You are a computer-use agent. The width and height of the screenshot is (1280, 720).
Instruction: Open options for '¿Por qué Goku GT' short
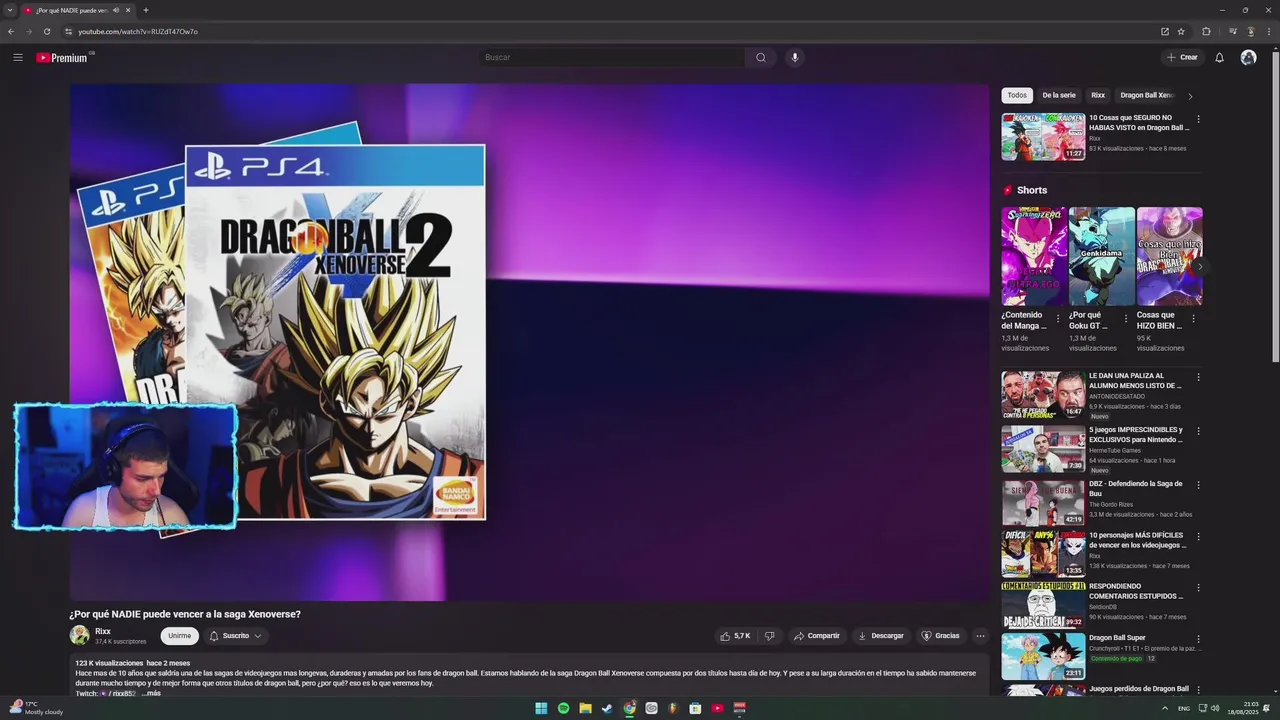[x=1125, y=319]
